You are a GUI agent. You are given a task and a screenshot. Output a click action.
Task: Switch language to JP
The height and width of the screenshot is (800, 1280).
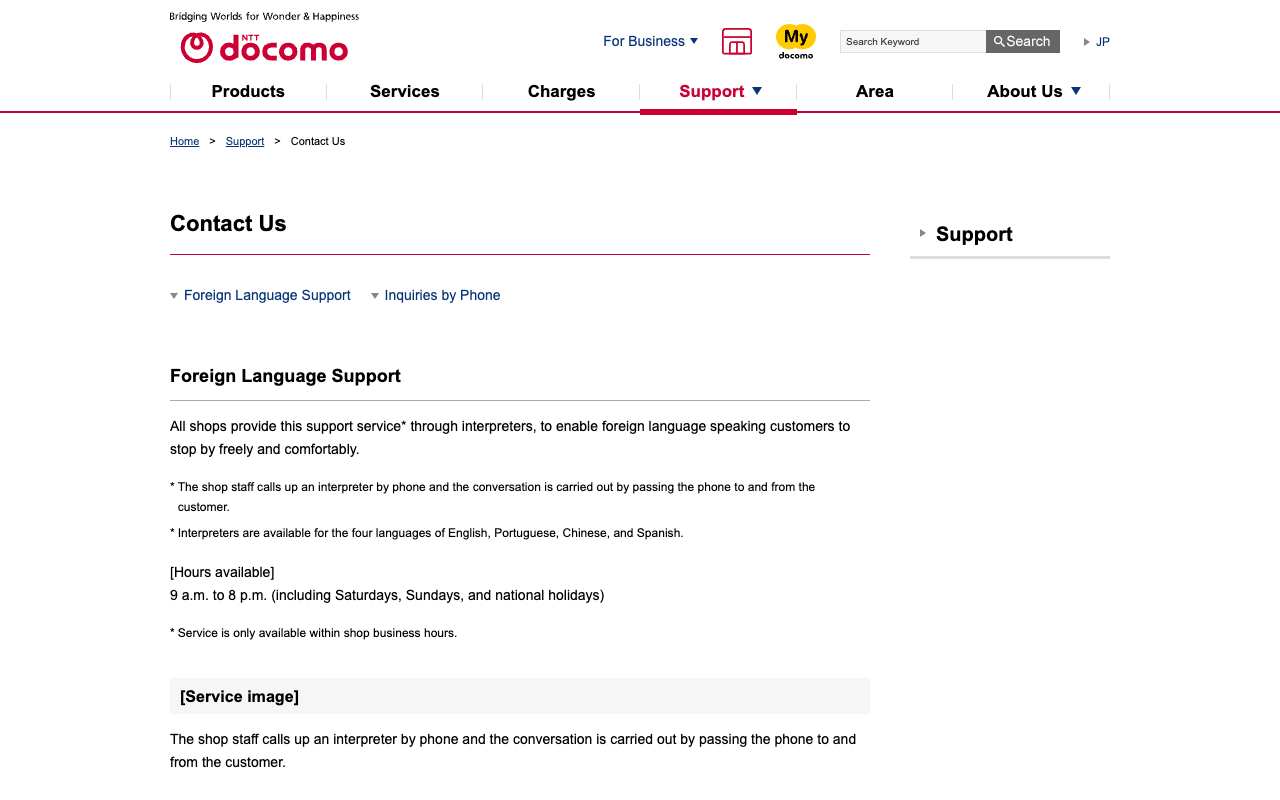coord(1103,42)
